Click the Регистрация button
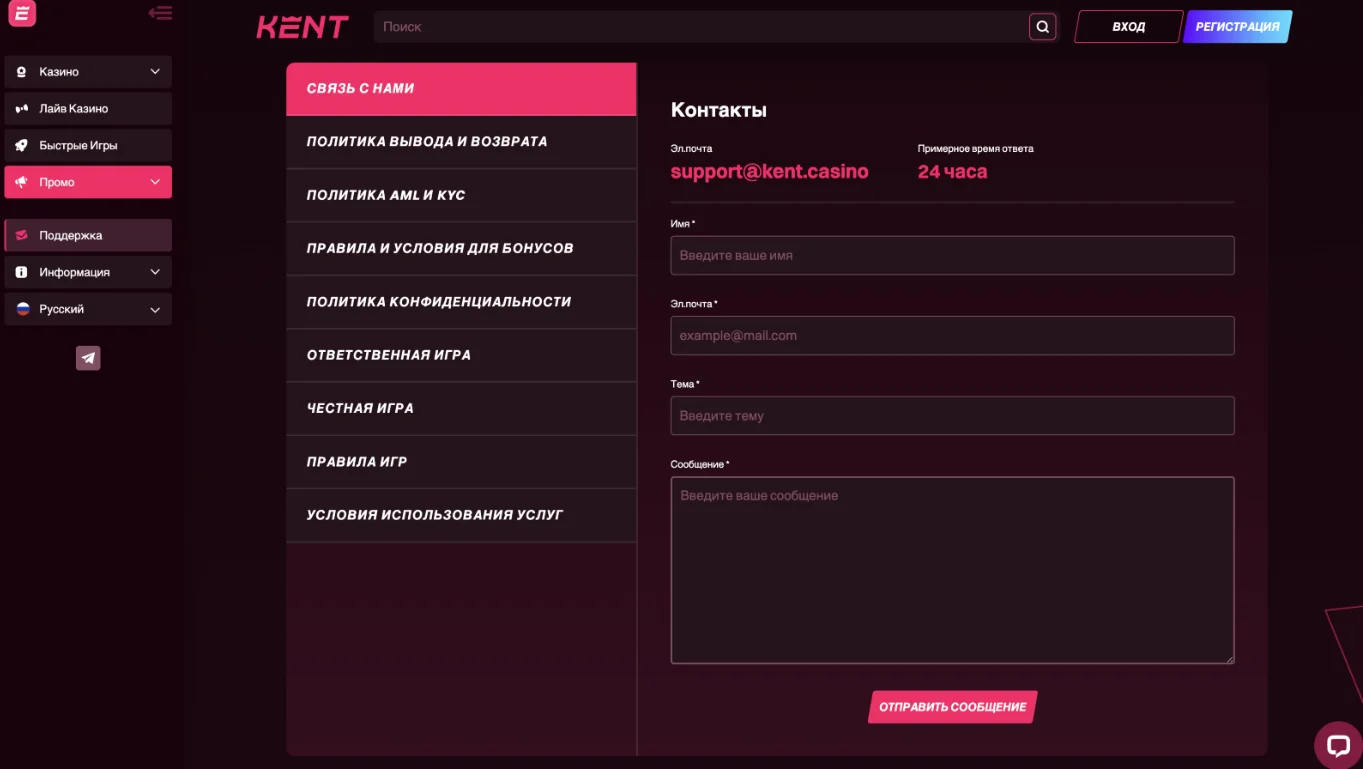This screenshot has width=1363, height=769. (x=1237, y=27)
